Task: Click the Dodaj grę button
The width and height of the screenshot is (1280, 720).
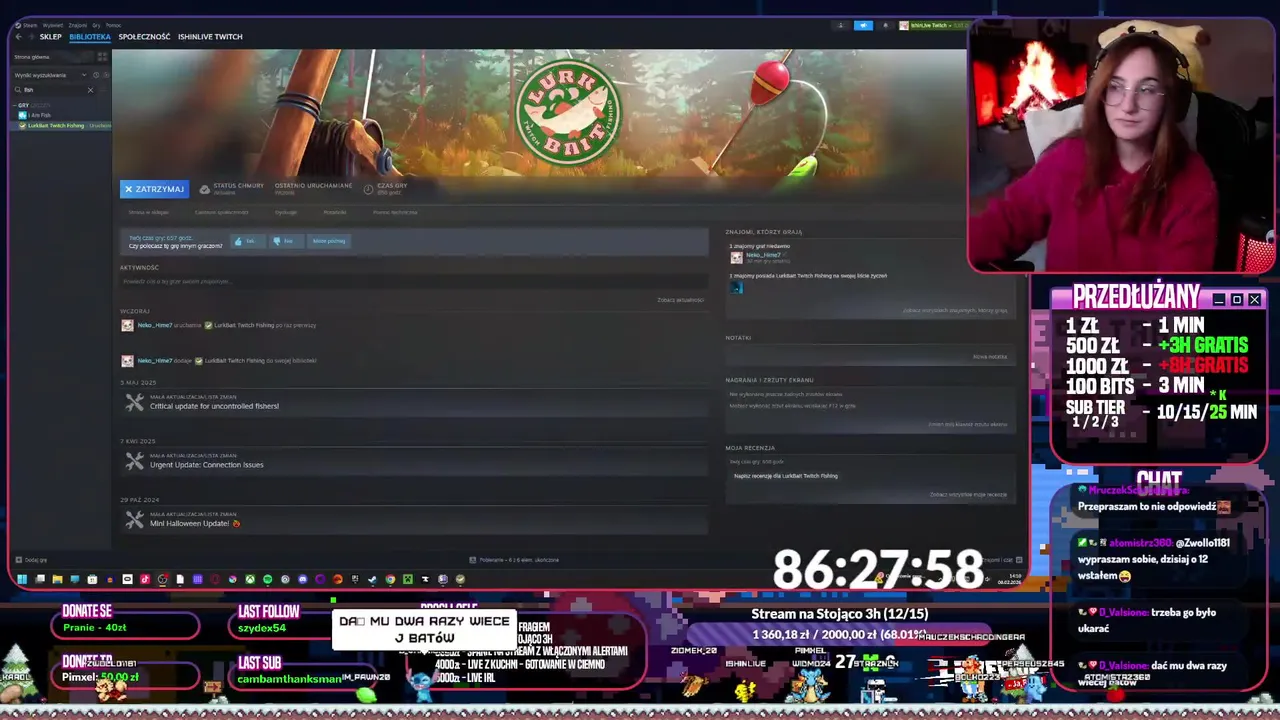Action: [x=30, y=560]
